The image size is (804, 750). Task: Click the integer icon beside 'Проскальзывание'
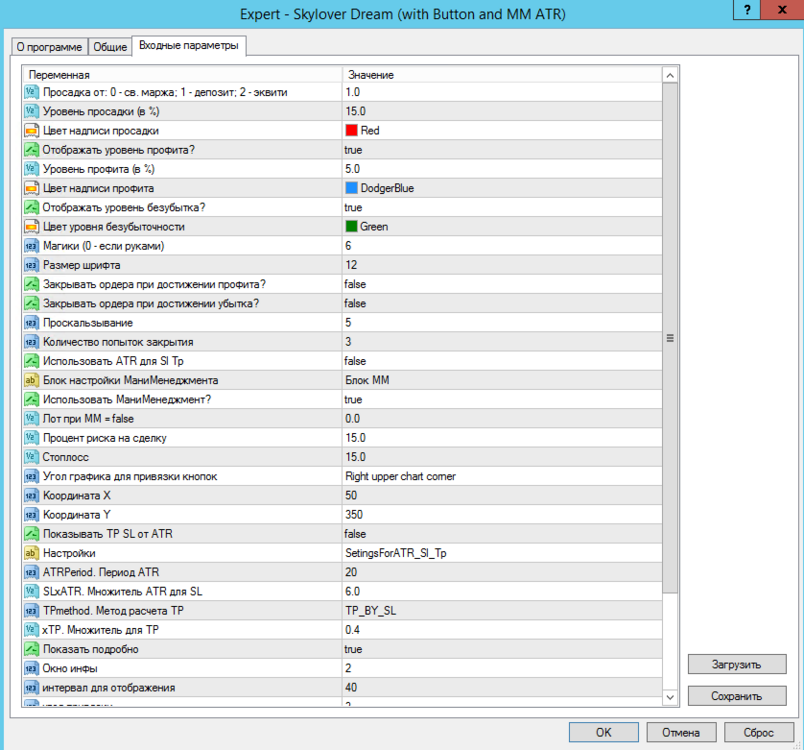(31, 322)
